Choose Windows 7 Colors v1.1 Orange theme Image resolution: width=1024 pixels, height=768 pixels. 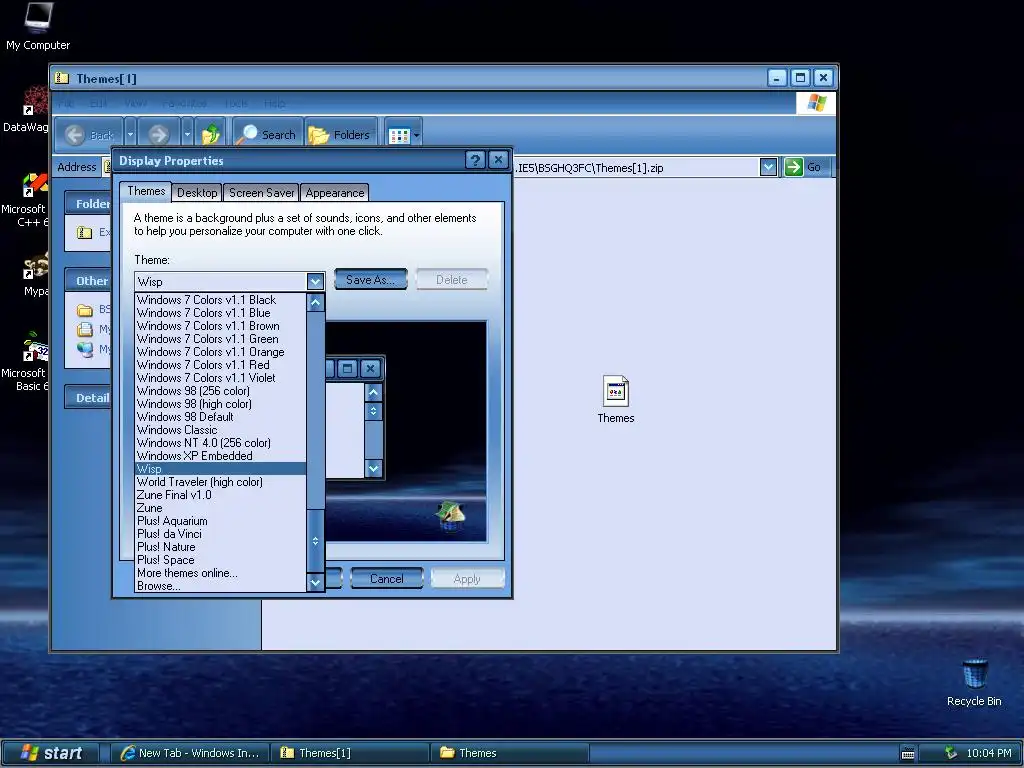pos(220,352)
